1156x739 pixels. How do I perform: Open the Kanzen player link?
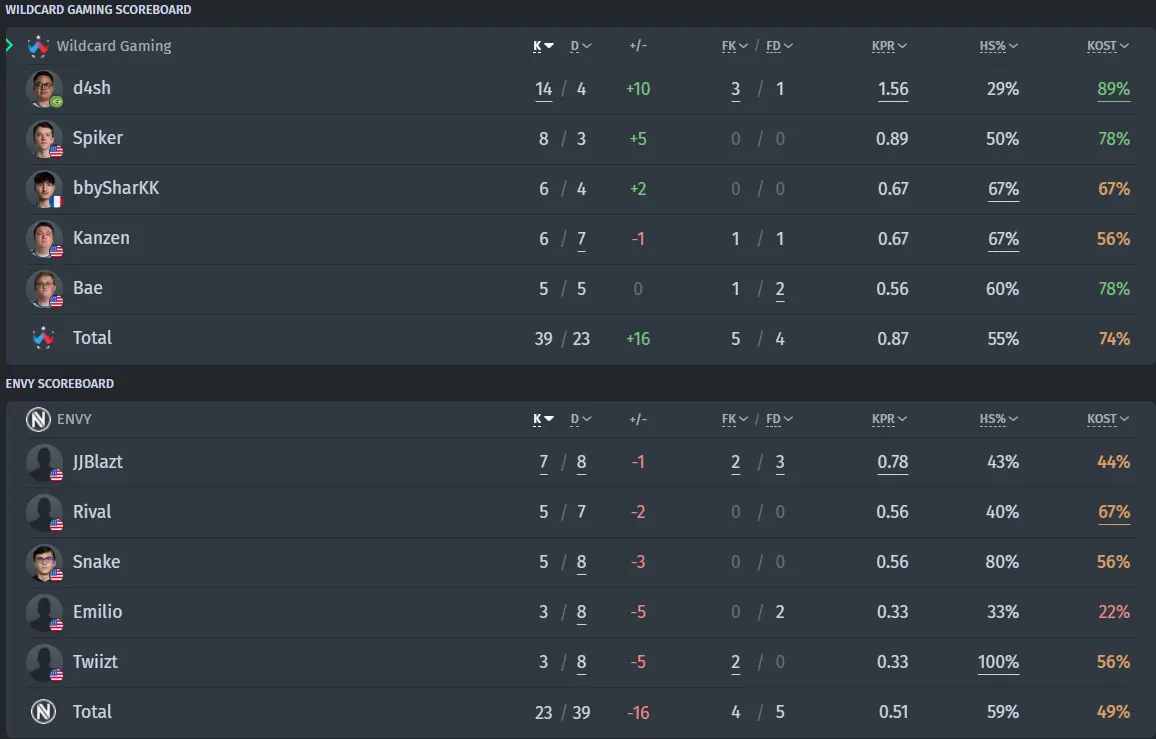point(101,238)
